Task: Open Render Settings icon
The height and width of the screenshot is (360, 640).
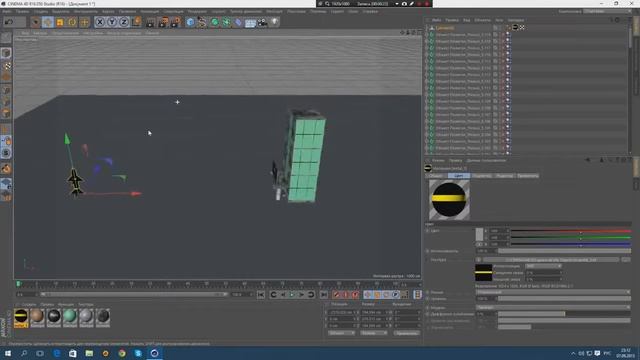Action: (176, 22)
